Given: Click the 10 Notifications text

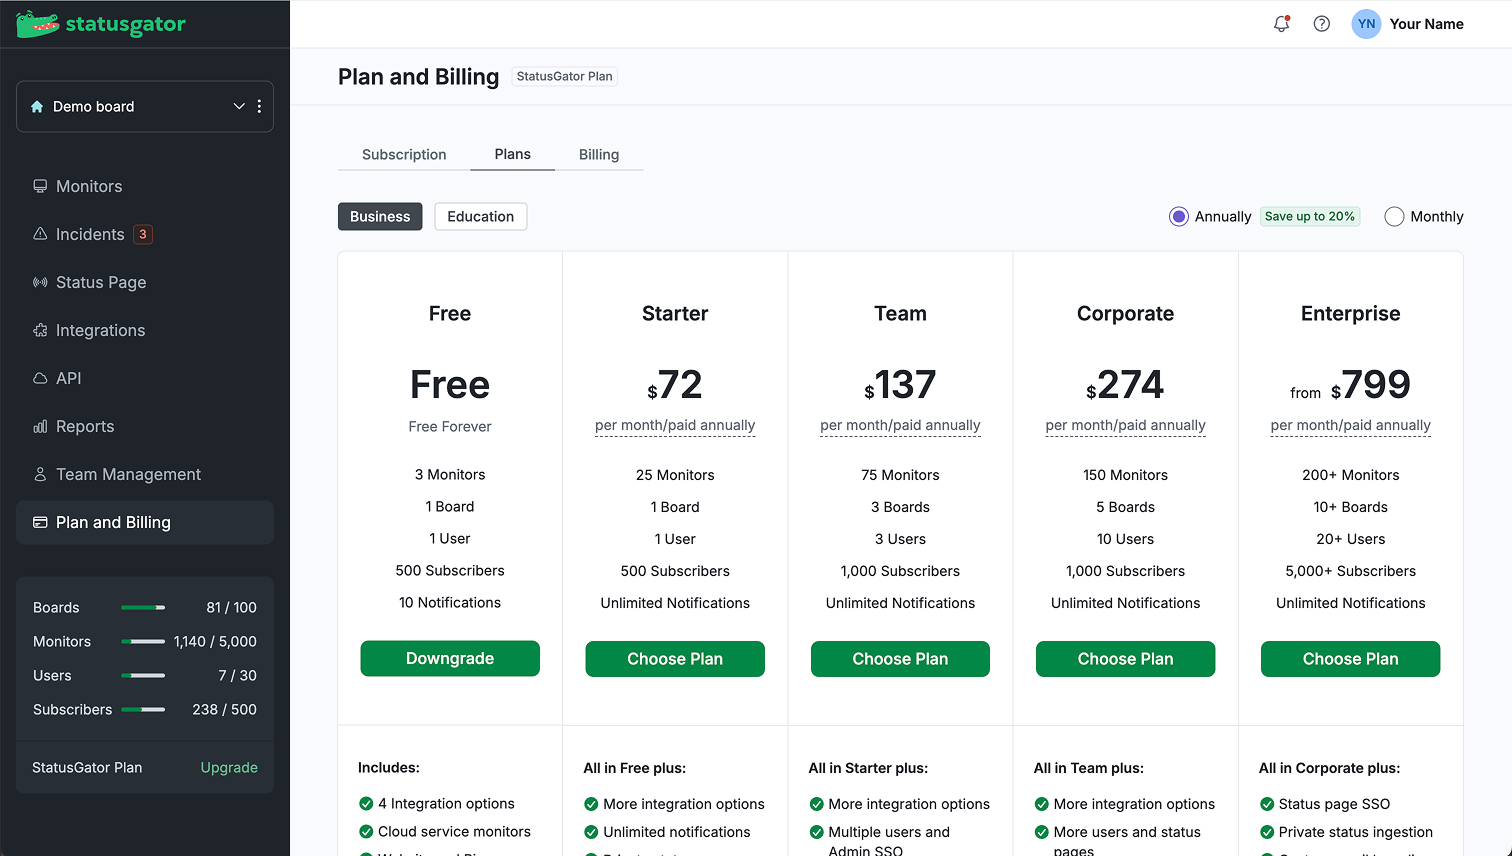Looking at the screenshot, I should (450, 602).
